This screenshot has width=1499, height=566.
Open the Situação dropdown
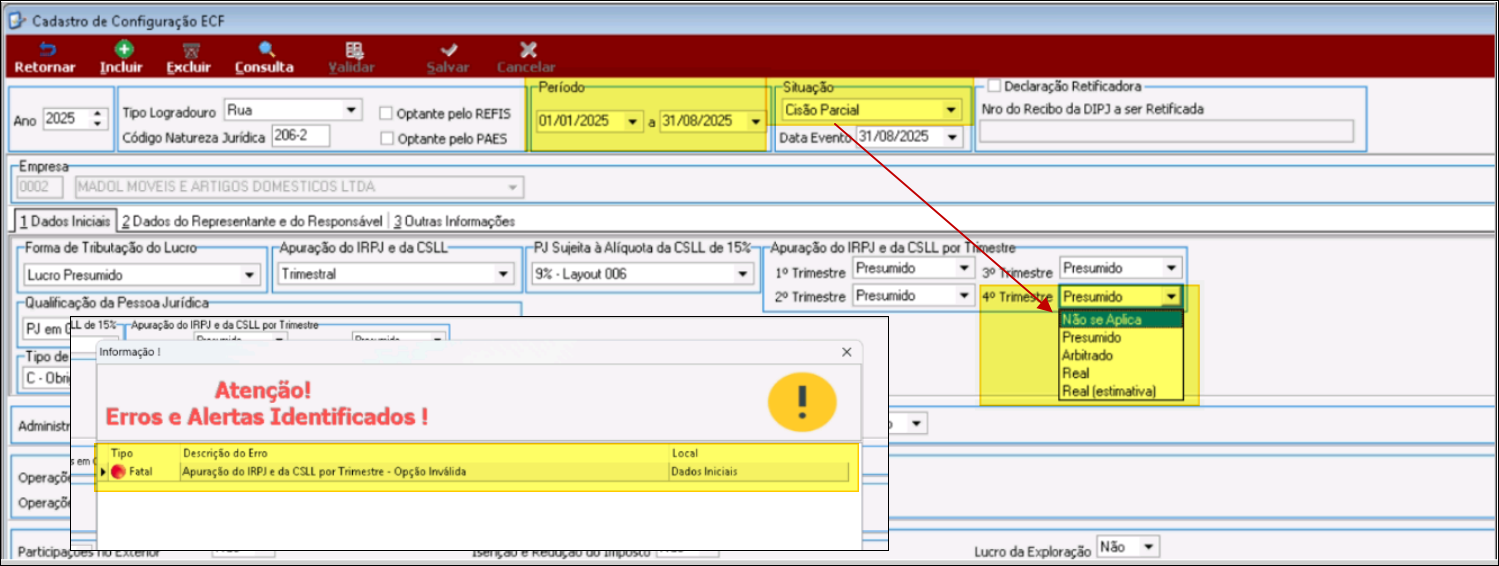click(949, 110)
